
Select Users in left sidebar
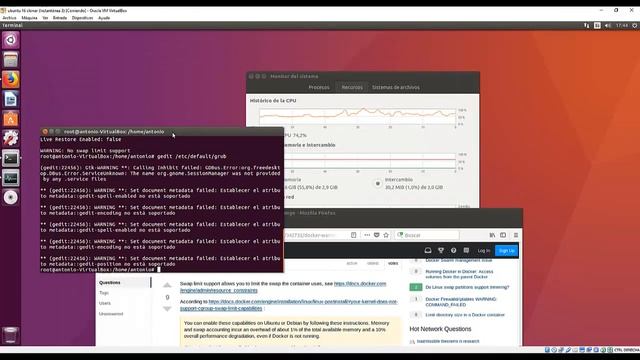tap(104, 303)
